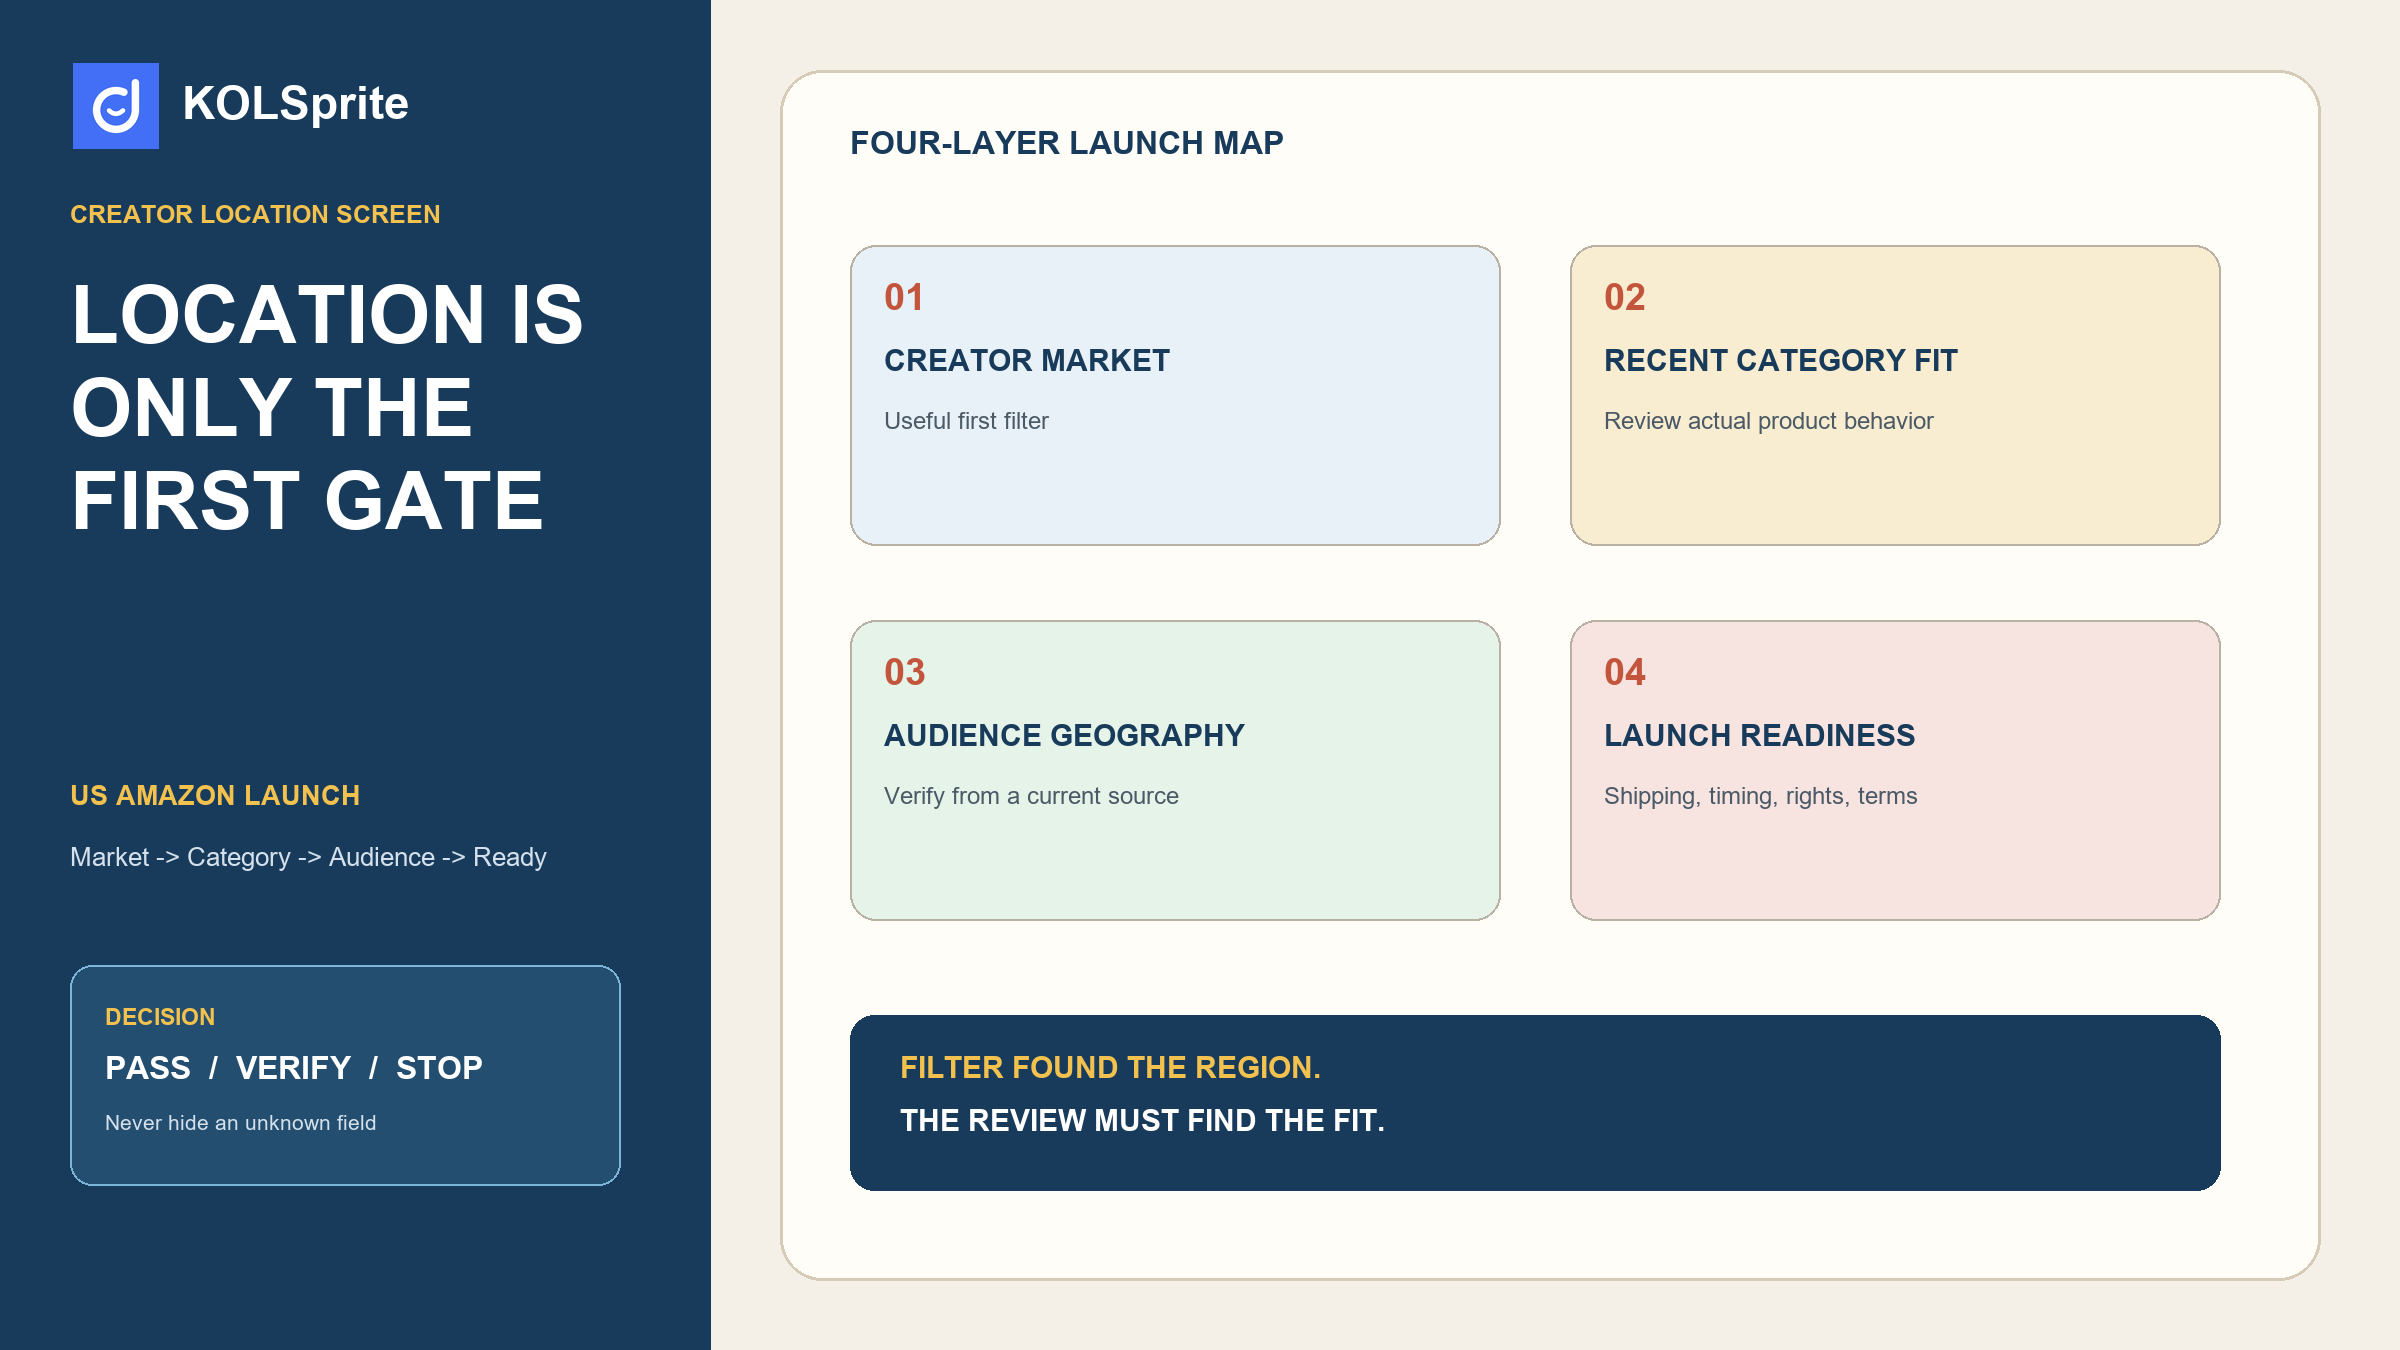Choose the PASS decision option
The height and width of the screenshot is (1350, 2400).
coord(148,1068)
